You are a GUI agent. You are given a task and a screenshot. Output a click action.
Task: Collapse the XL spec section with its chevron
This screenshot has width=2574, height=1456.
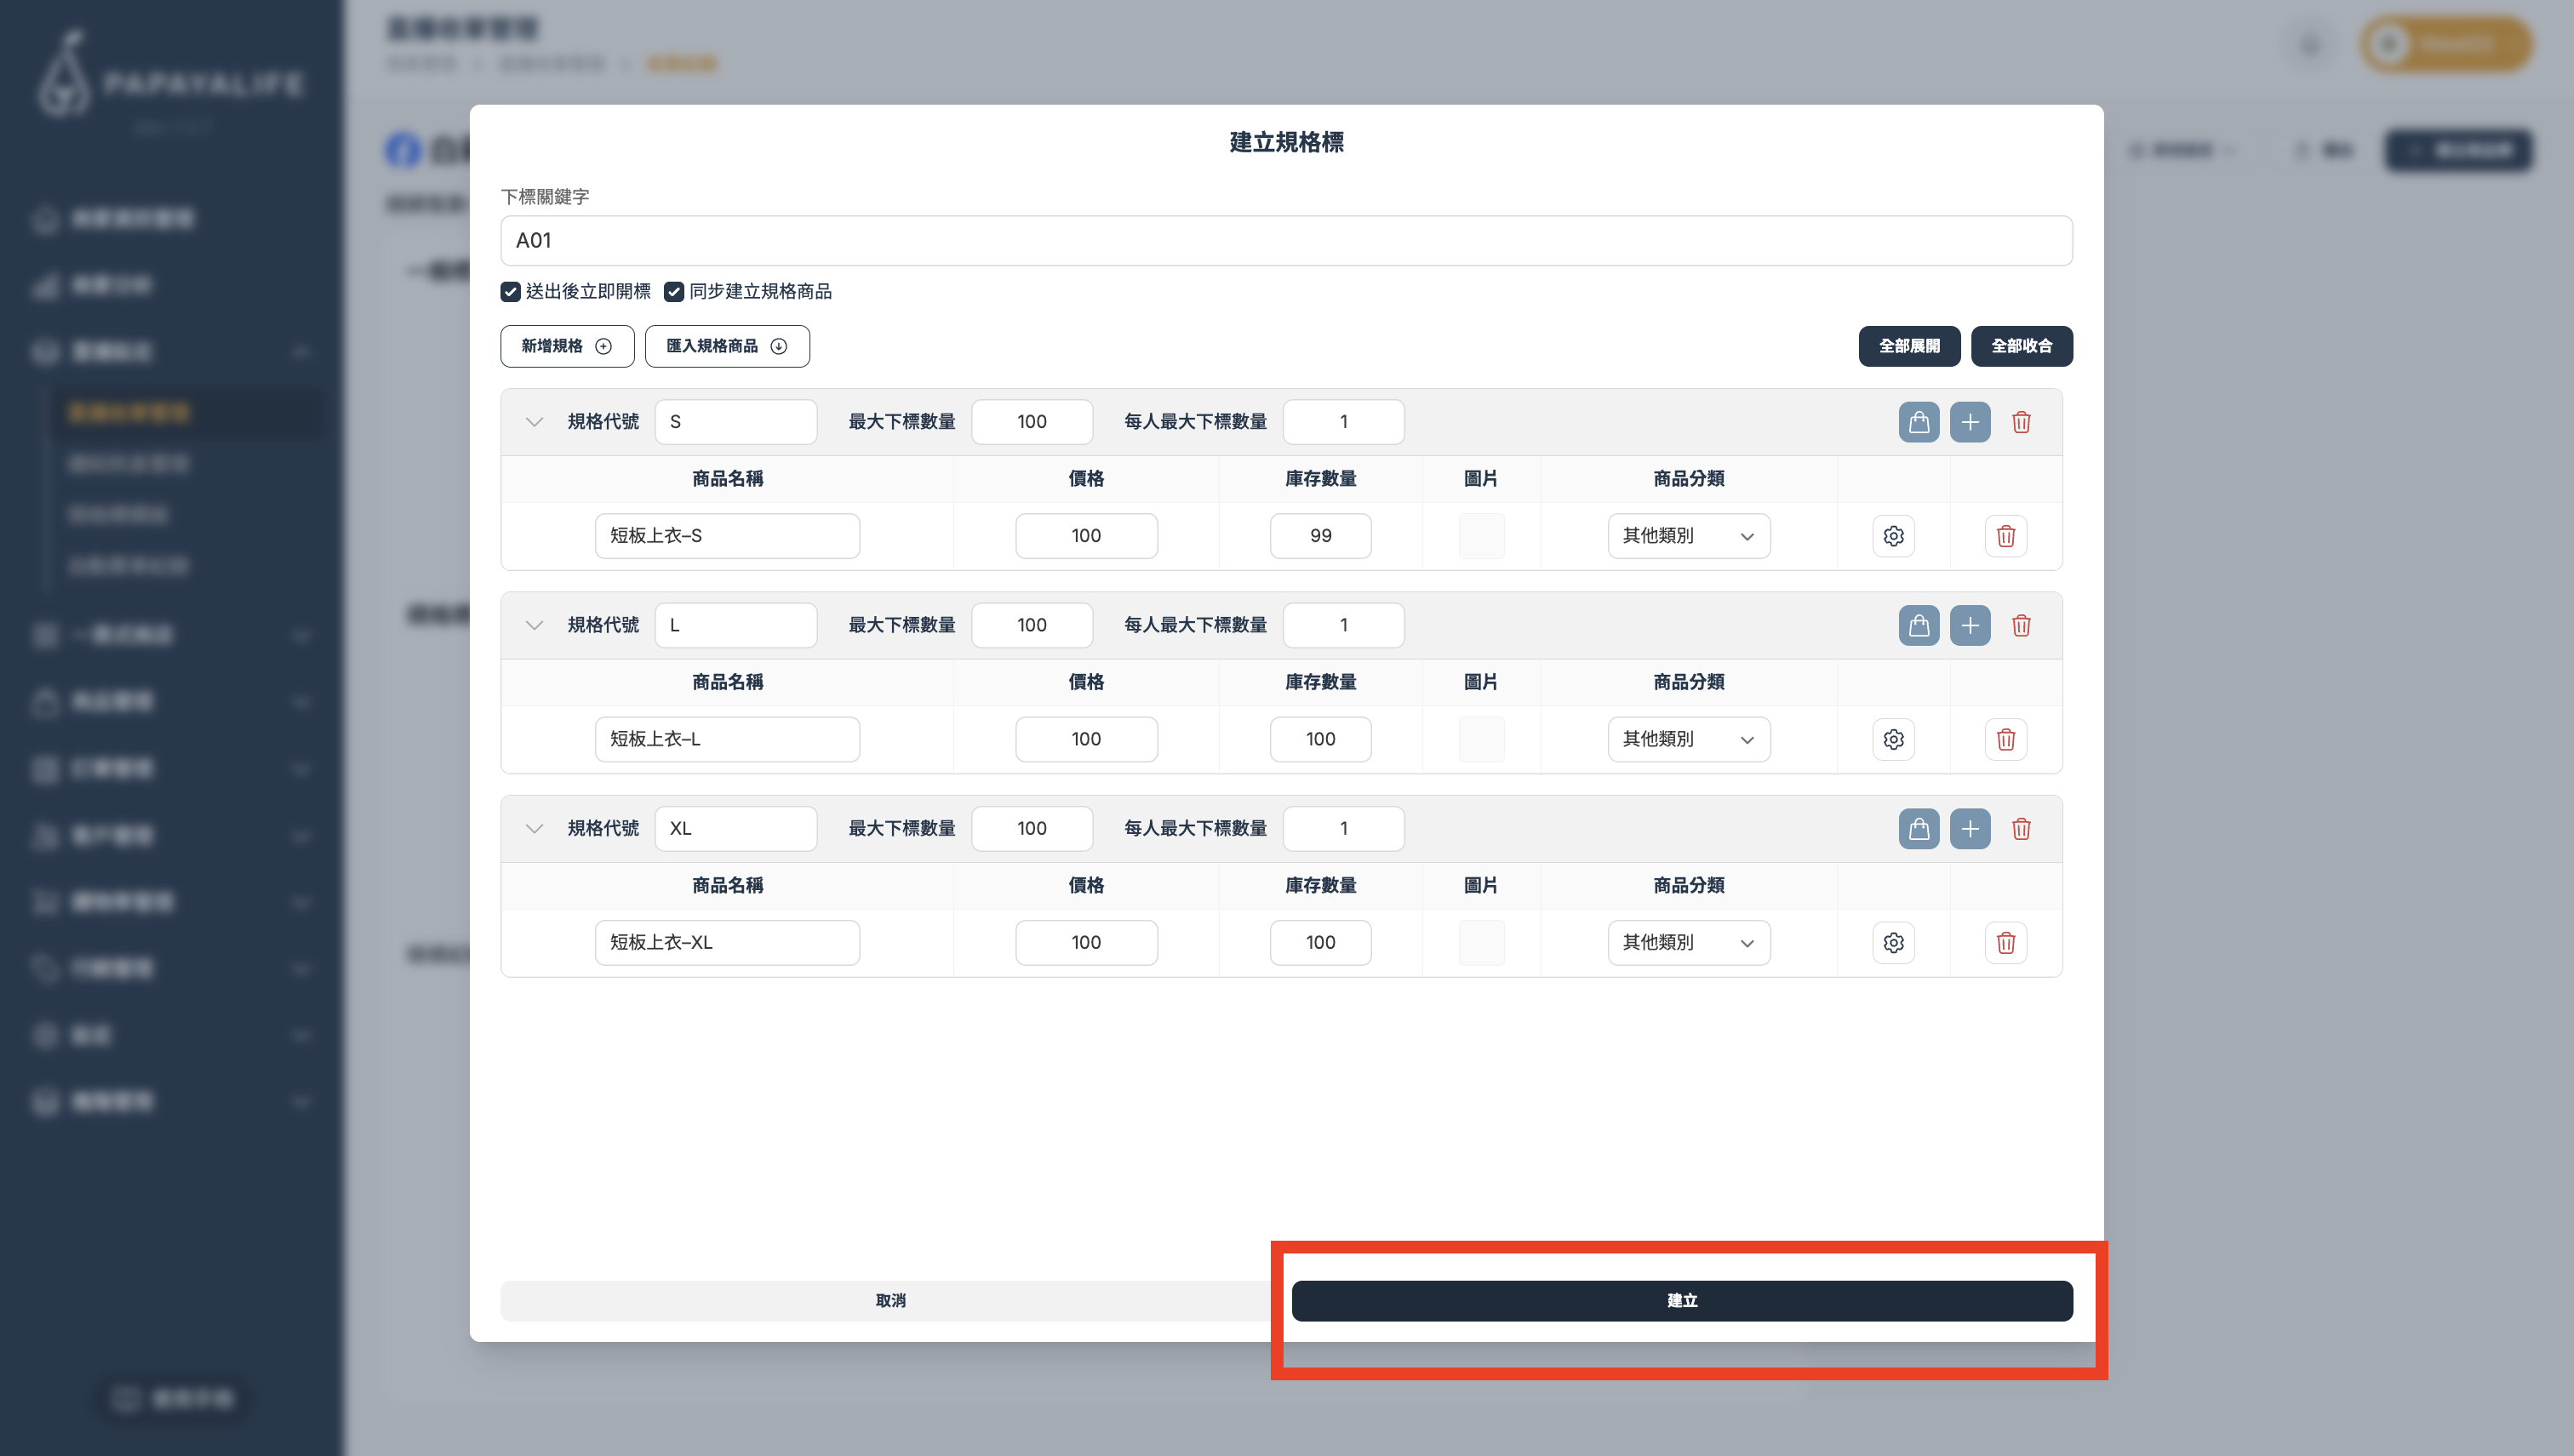534,828
